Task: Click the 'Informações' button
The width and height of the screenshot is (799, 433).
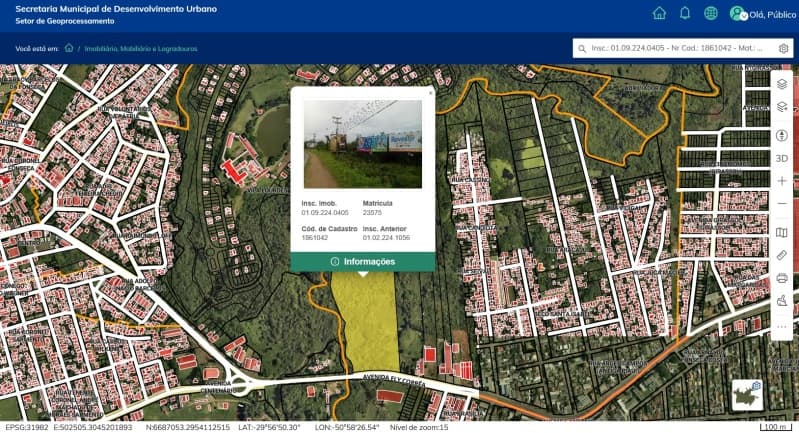Action: click(363, 261)
